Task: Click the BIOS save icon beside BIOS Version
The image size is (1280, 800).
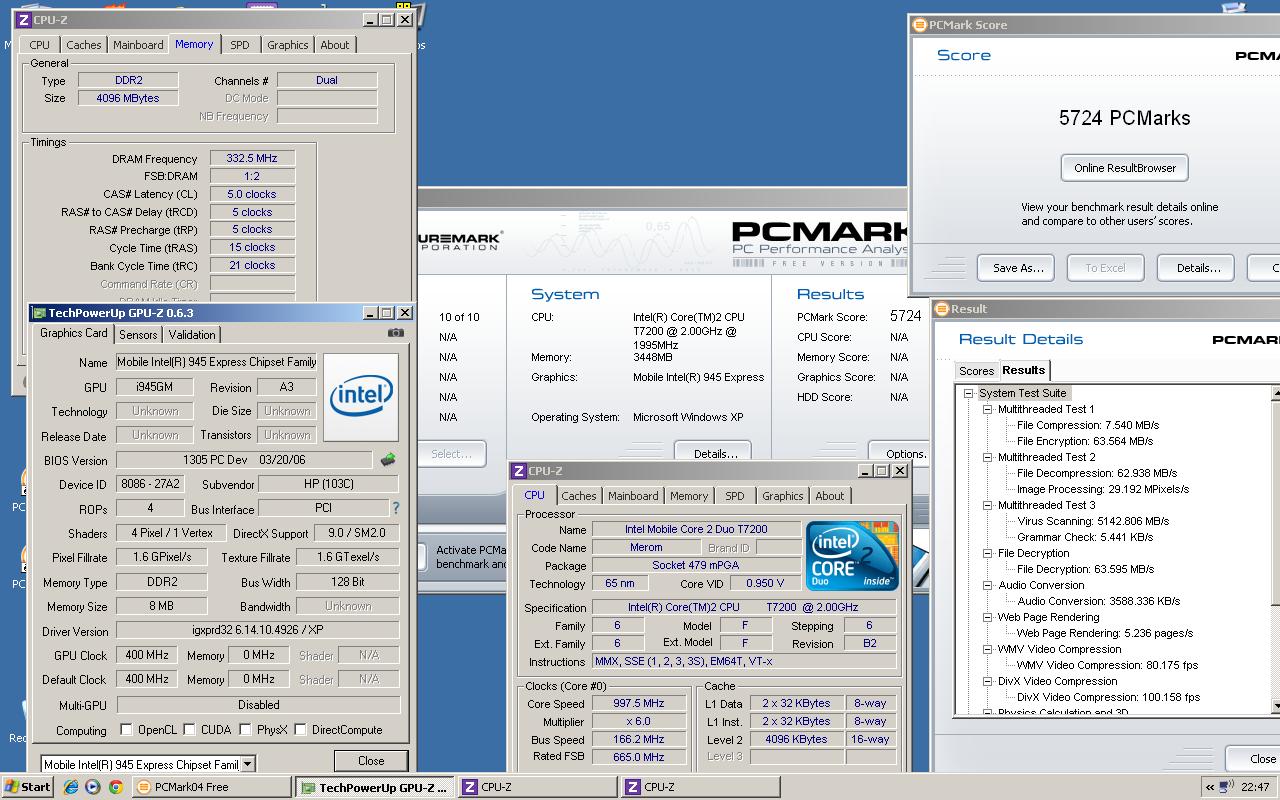Action: point(388,460)
